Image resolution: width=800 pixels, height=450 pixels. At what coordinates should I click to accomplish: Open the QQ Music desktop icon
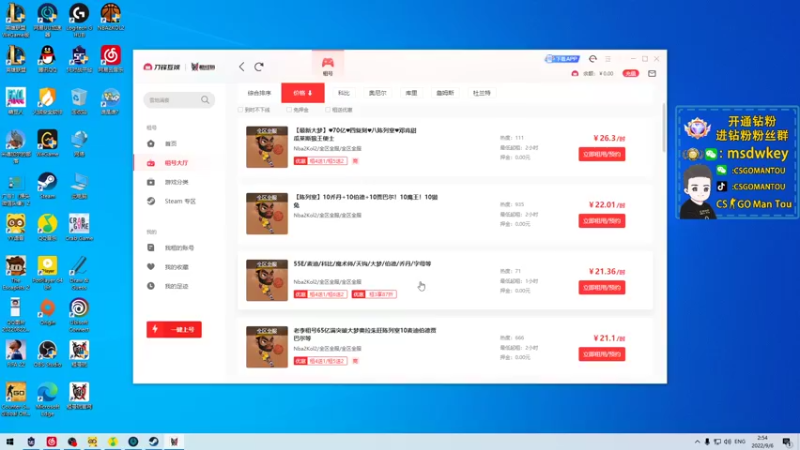point(47,227)
